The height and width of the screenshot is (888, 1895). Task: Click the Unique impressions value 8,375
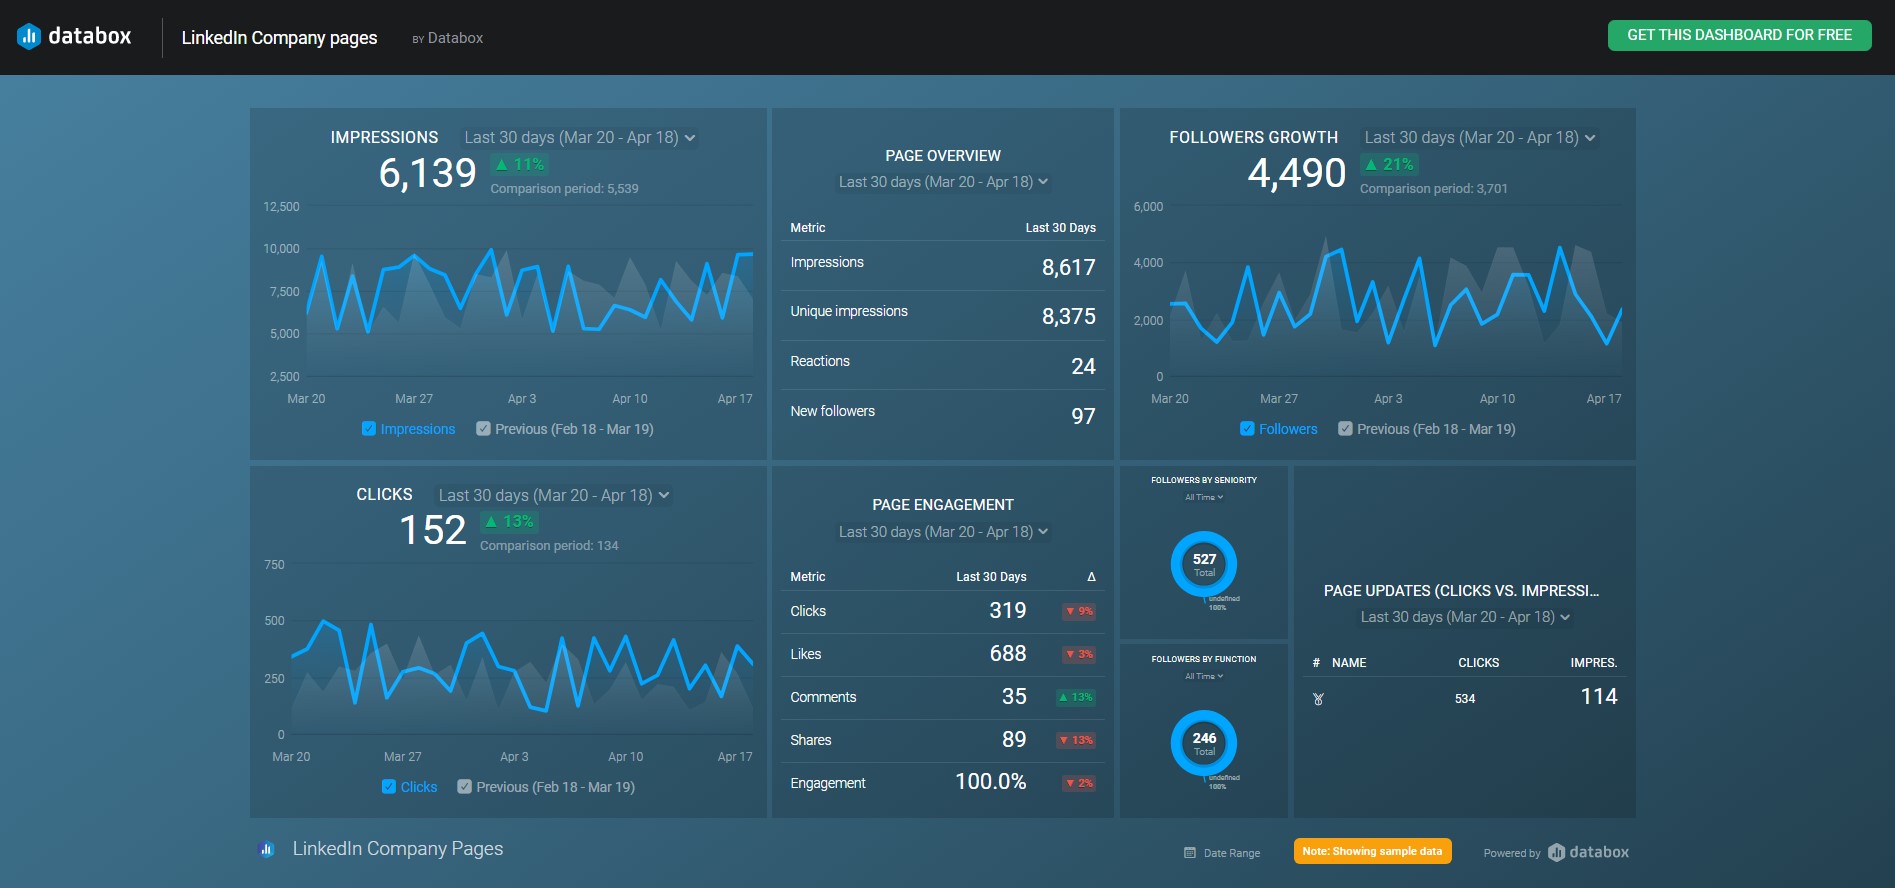[x=1069, y=316]
